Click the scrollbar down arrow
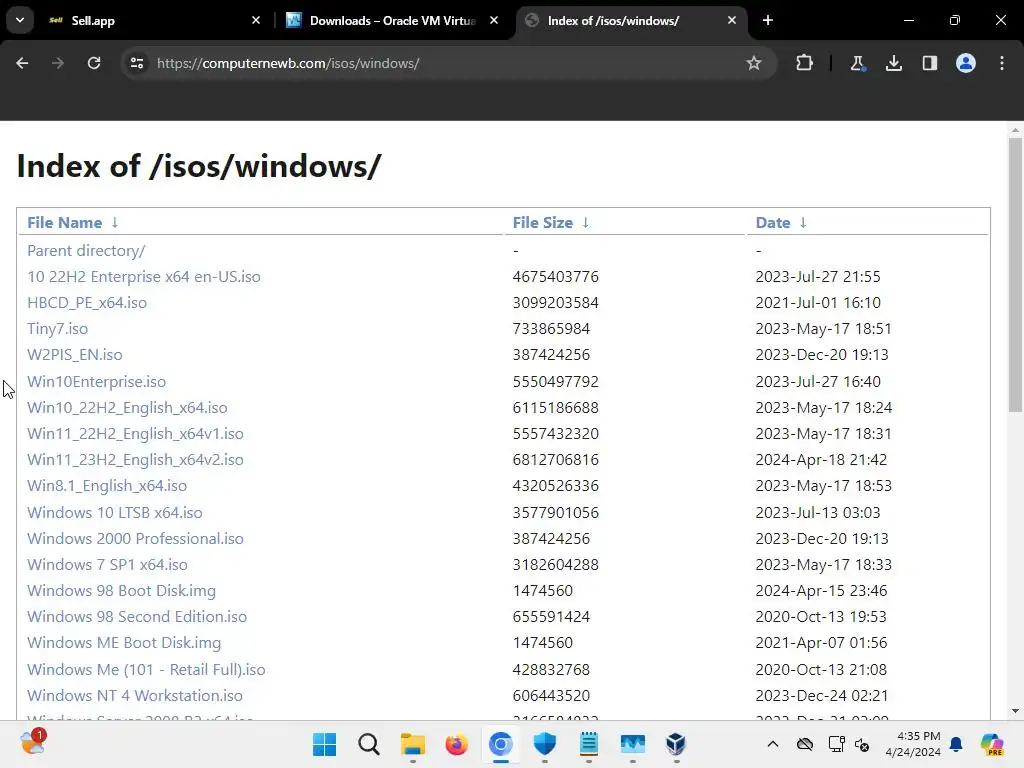Screen dimensions: 1024x768 (x=1015, y=711)
